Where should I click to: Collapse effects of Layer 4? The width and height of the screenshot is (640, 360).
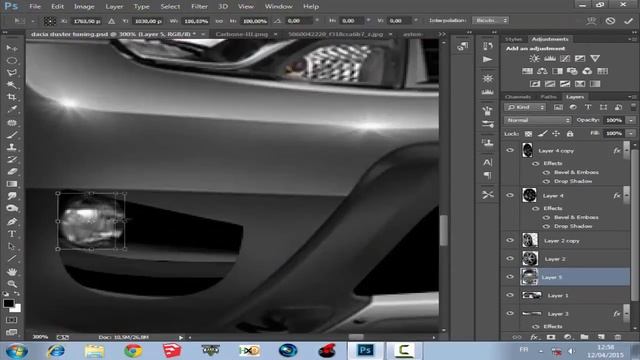click(x=627, y=196)
